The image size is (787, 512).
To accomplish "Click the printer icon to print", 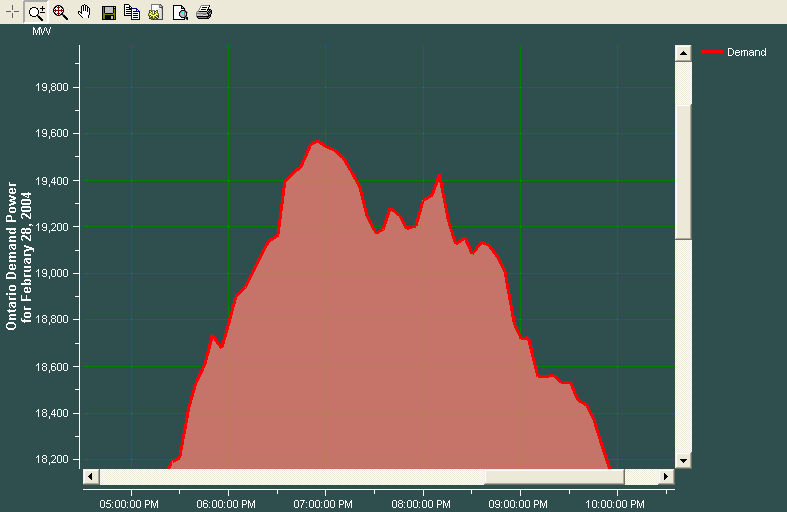I will 204,12.
